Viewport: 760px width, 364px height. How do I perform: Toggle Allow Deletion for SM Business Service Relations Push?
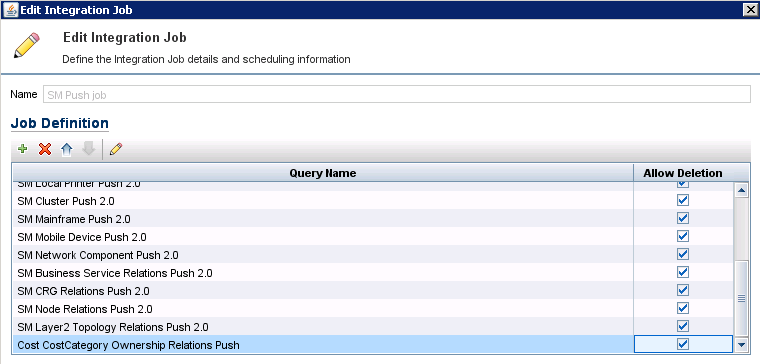(x=683, y=272)
